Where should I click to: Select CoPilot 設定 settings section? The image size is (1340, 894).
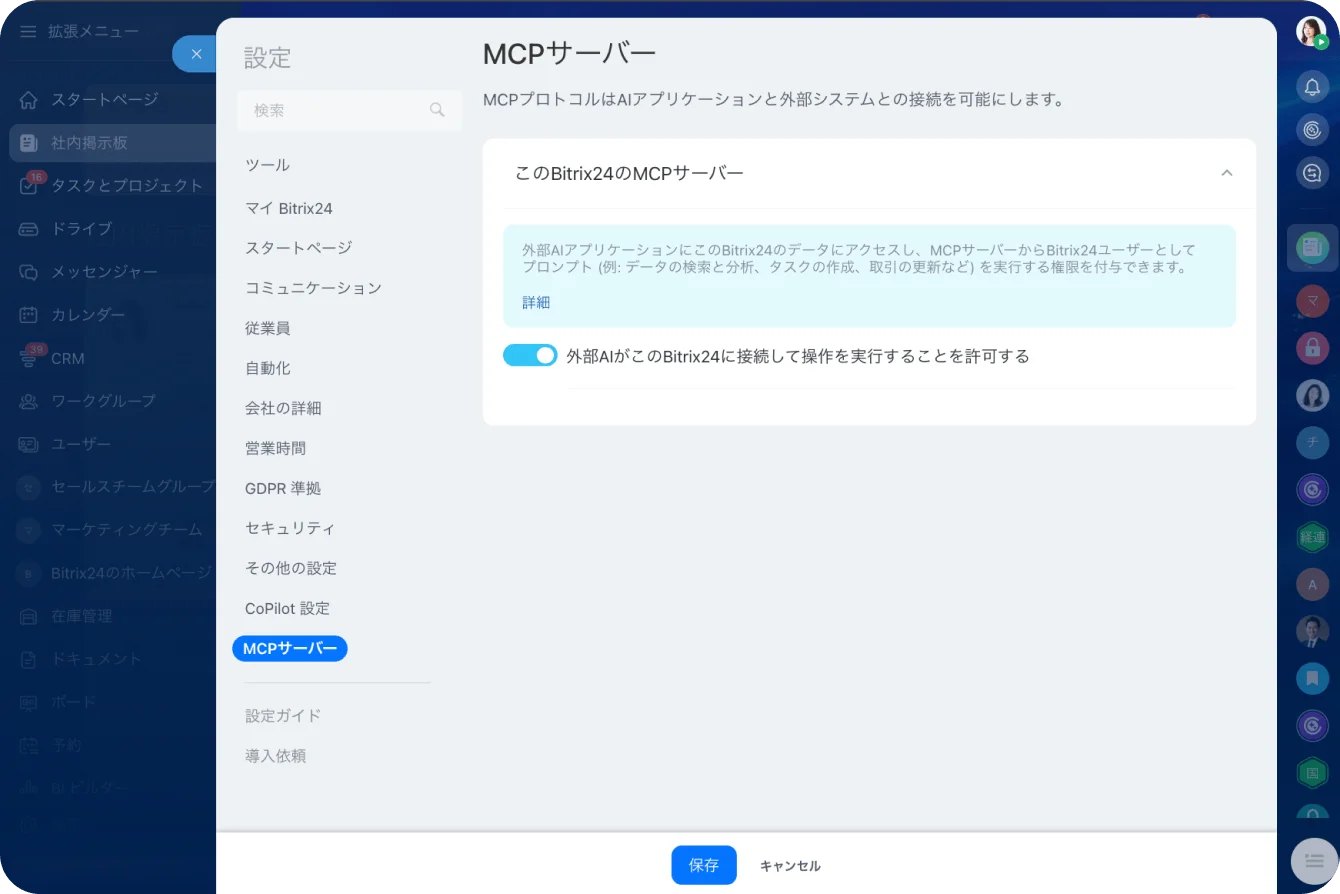coord(287,608)
